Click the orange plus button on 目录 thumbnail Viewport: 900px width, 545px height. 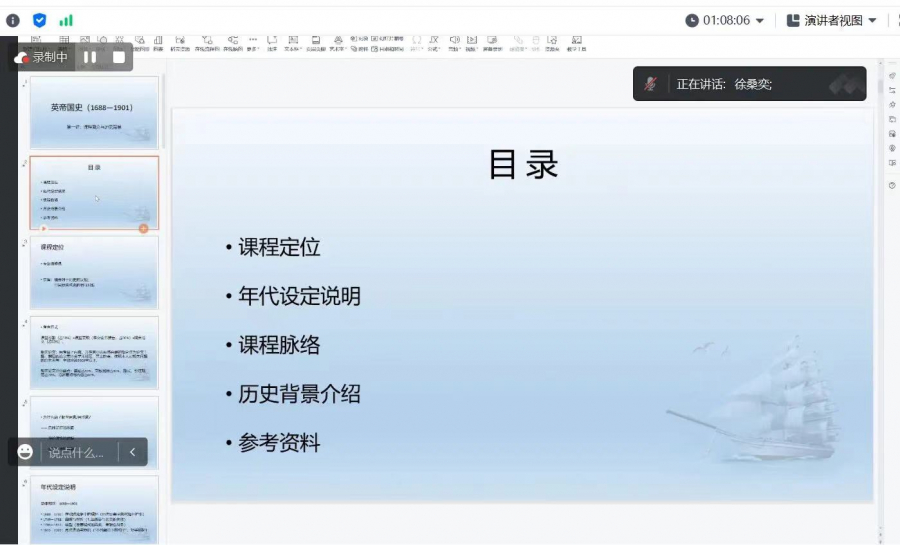tap(144, 229)
